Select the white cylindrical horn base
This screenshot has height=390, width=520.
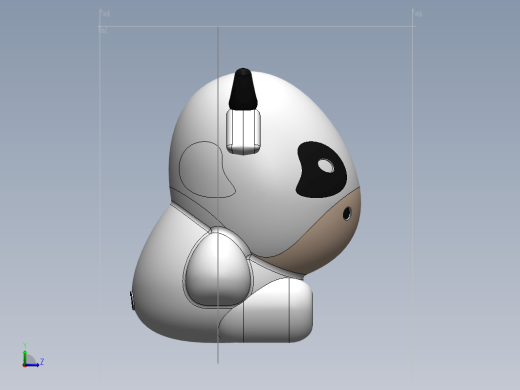tap(243, 132)
